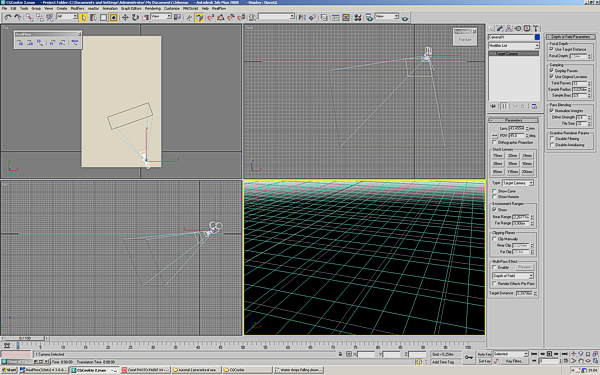Open the Modifier List dropdown
This screenshot has width=600, height=375.
(514, 46)
